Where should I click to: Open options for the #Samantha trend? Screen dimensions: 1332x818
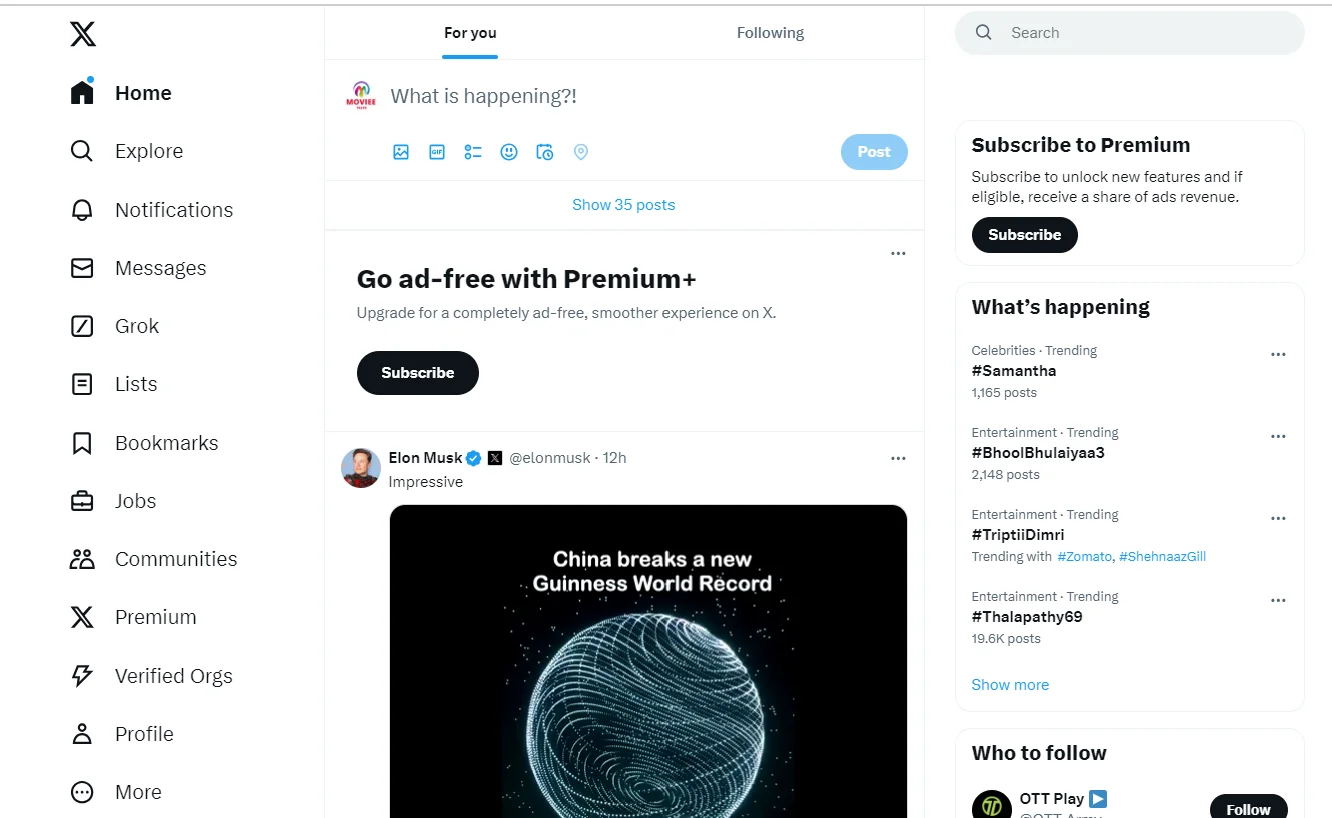[x=1278, y=354]
